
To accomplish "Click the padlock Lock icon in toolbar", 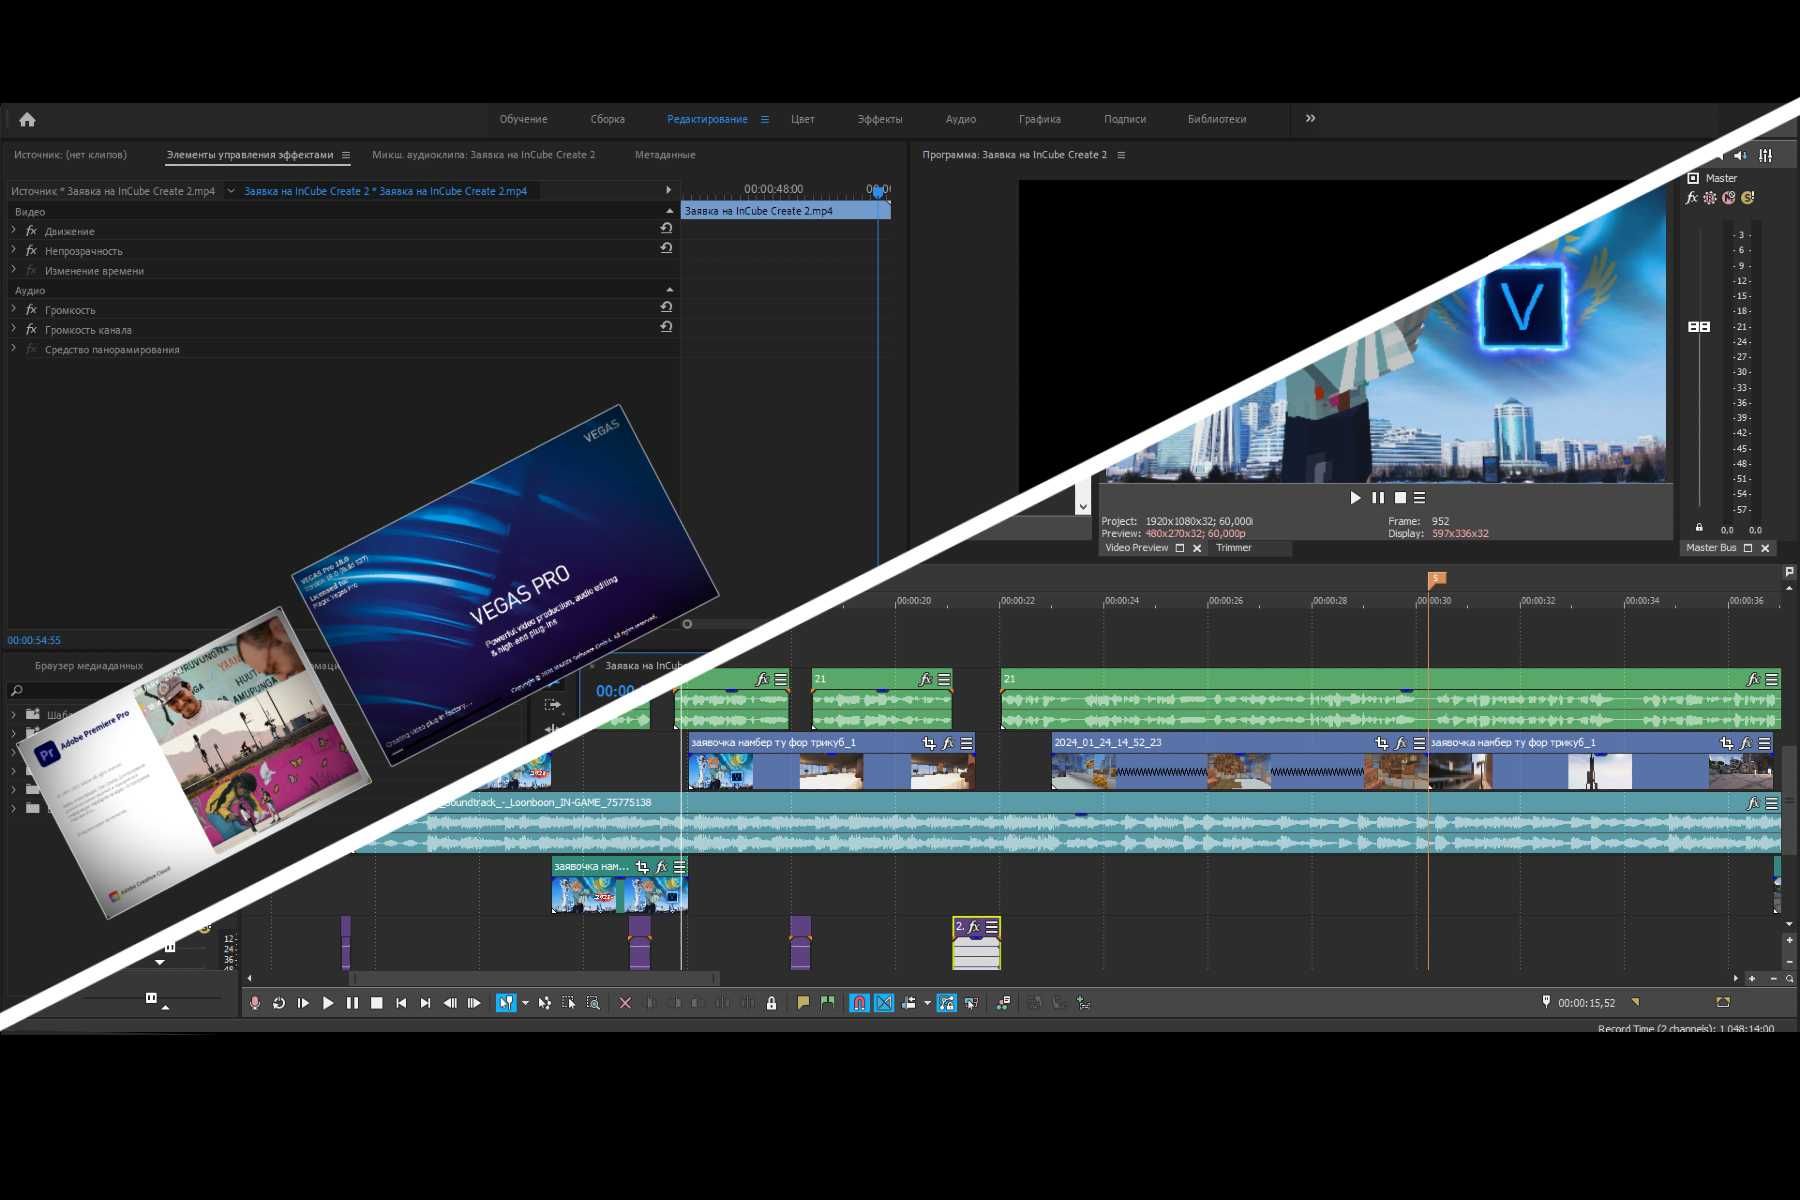I will [771, 1003].
